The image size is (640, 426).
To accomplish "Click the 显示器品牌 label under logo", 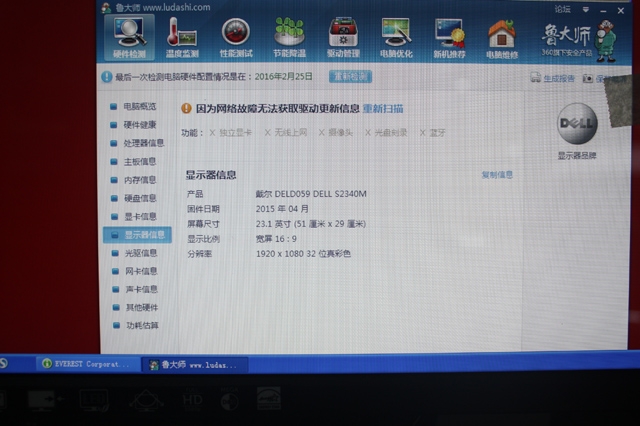I will 577,155.
